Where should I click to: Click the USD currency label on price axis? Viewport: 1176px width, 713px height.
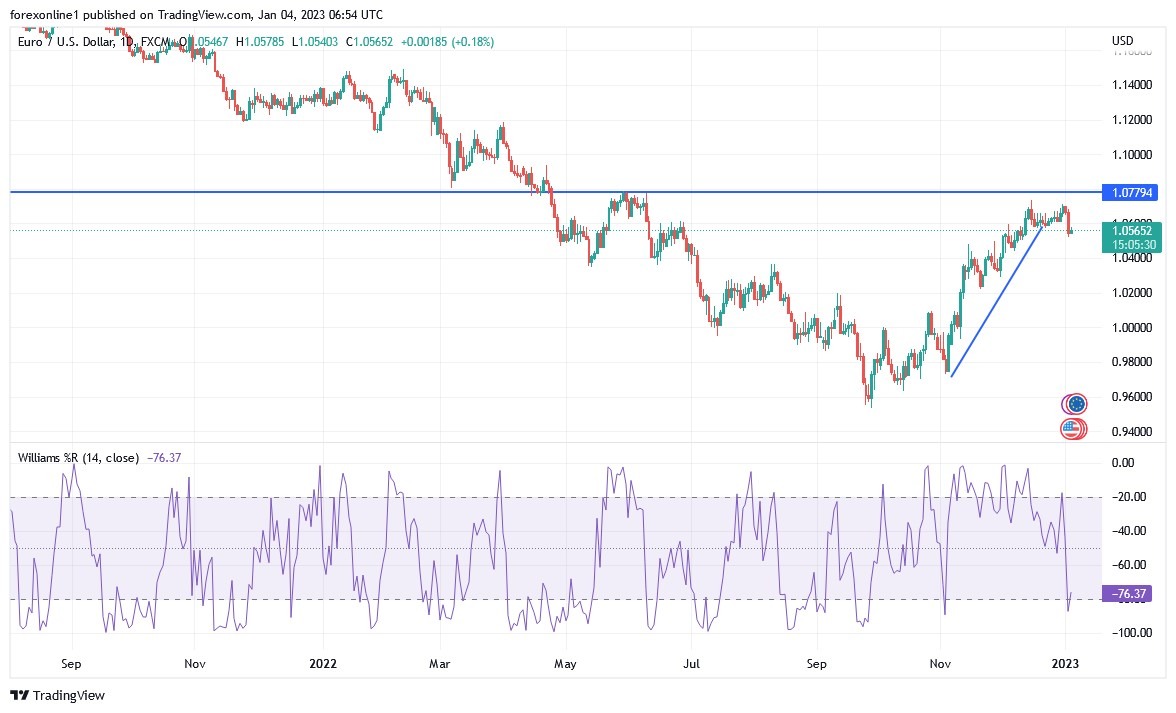point(1122,40)
